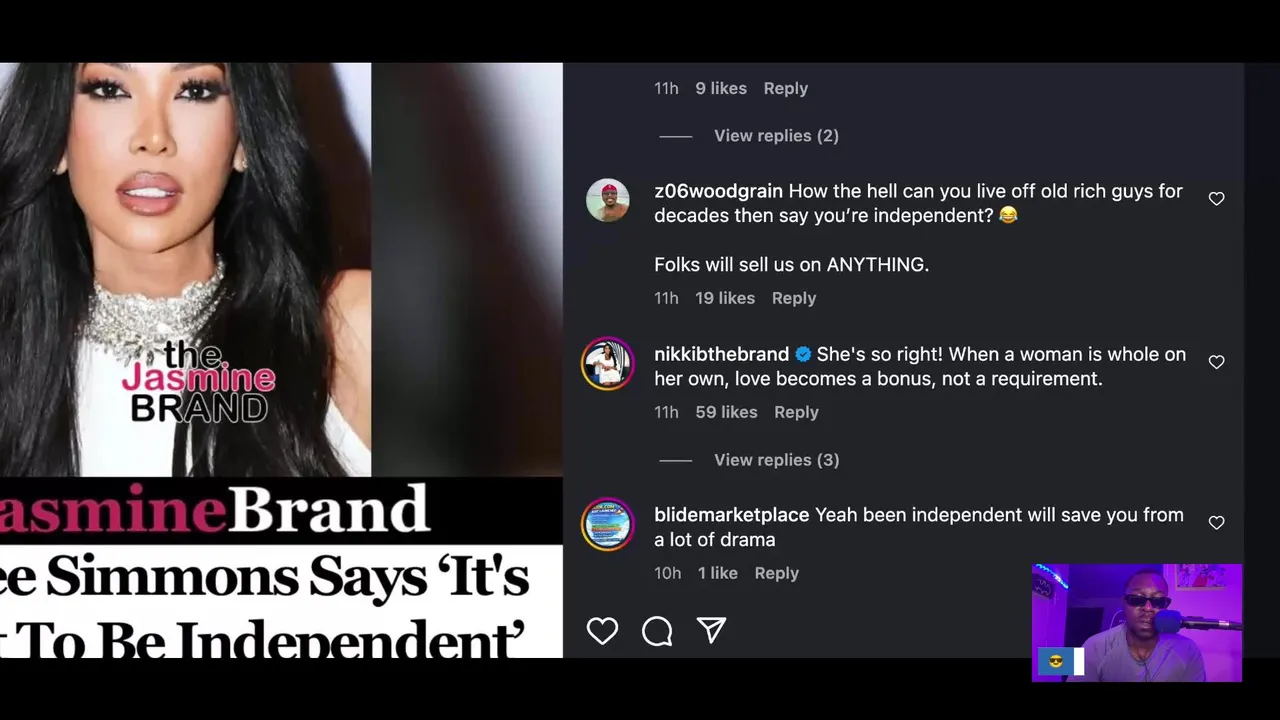Reply to z06woodgrain's comment

coord(794,298)
